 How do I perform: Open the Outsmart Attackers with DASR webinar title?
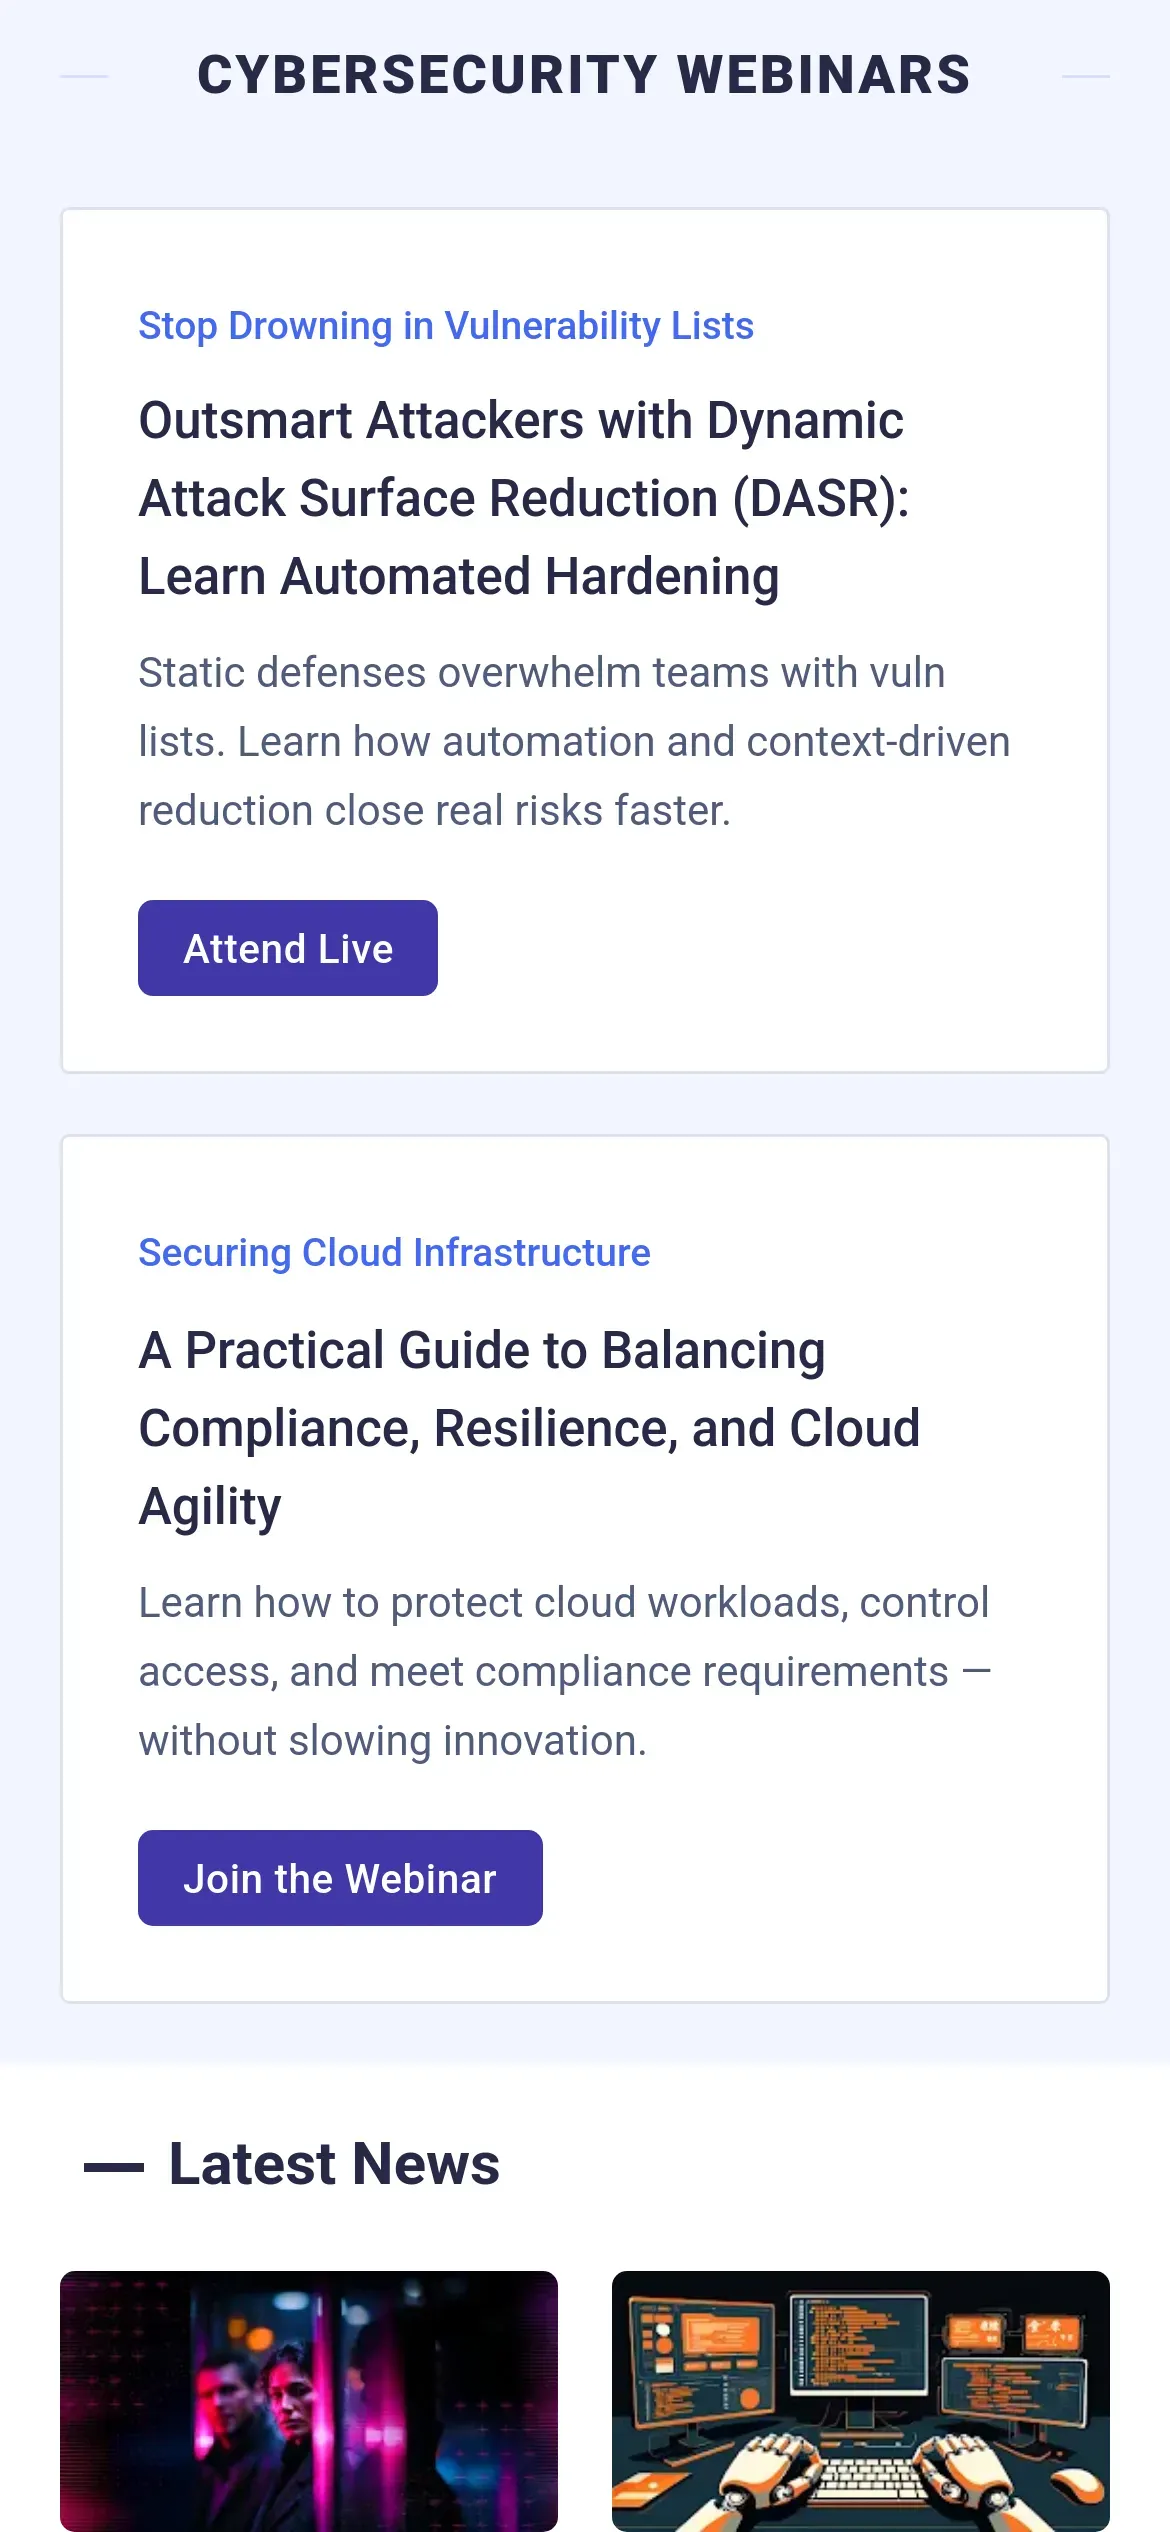(x=523, y=498)
